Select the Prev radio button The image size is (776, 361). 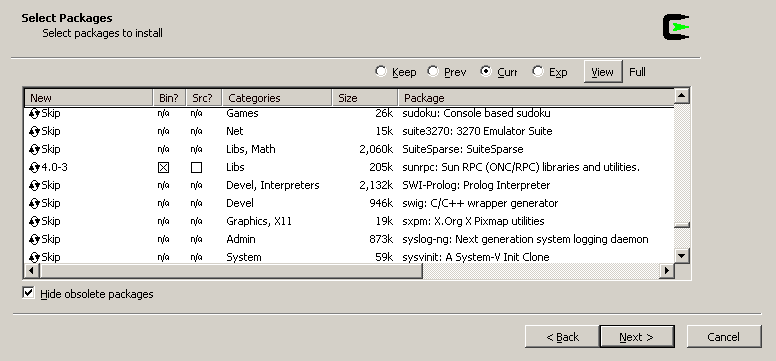433,71
